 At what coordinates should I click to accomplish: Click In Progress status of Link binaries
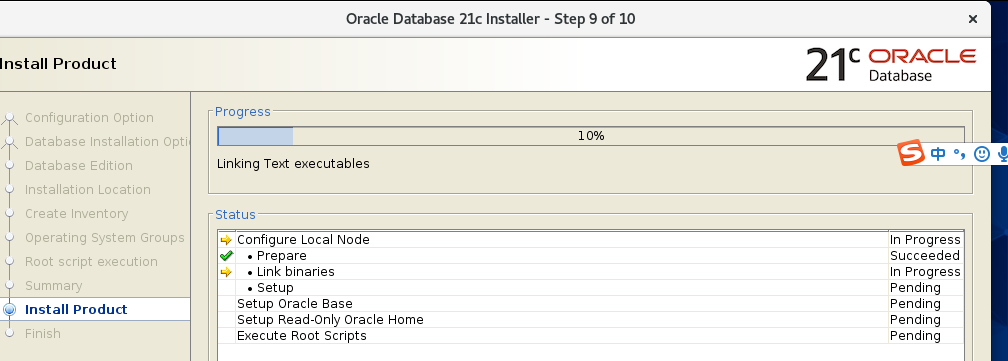(x=925, y=272)
